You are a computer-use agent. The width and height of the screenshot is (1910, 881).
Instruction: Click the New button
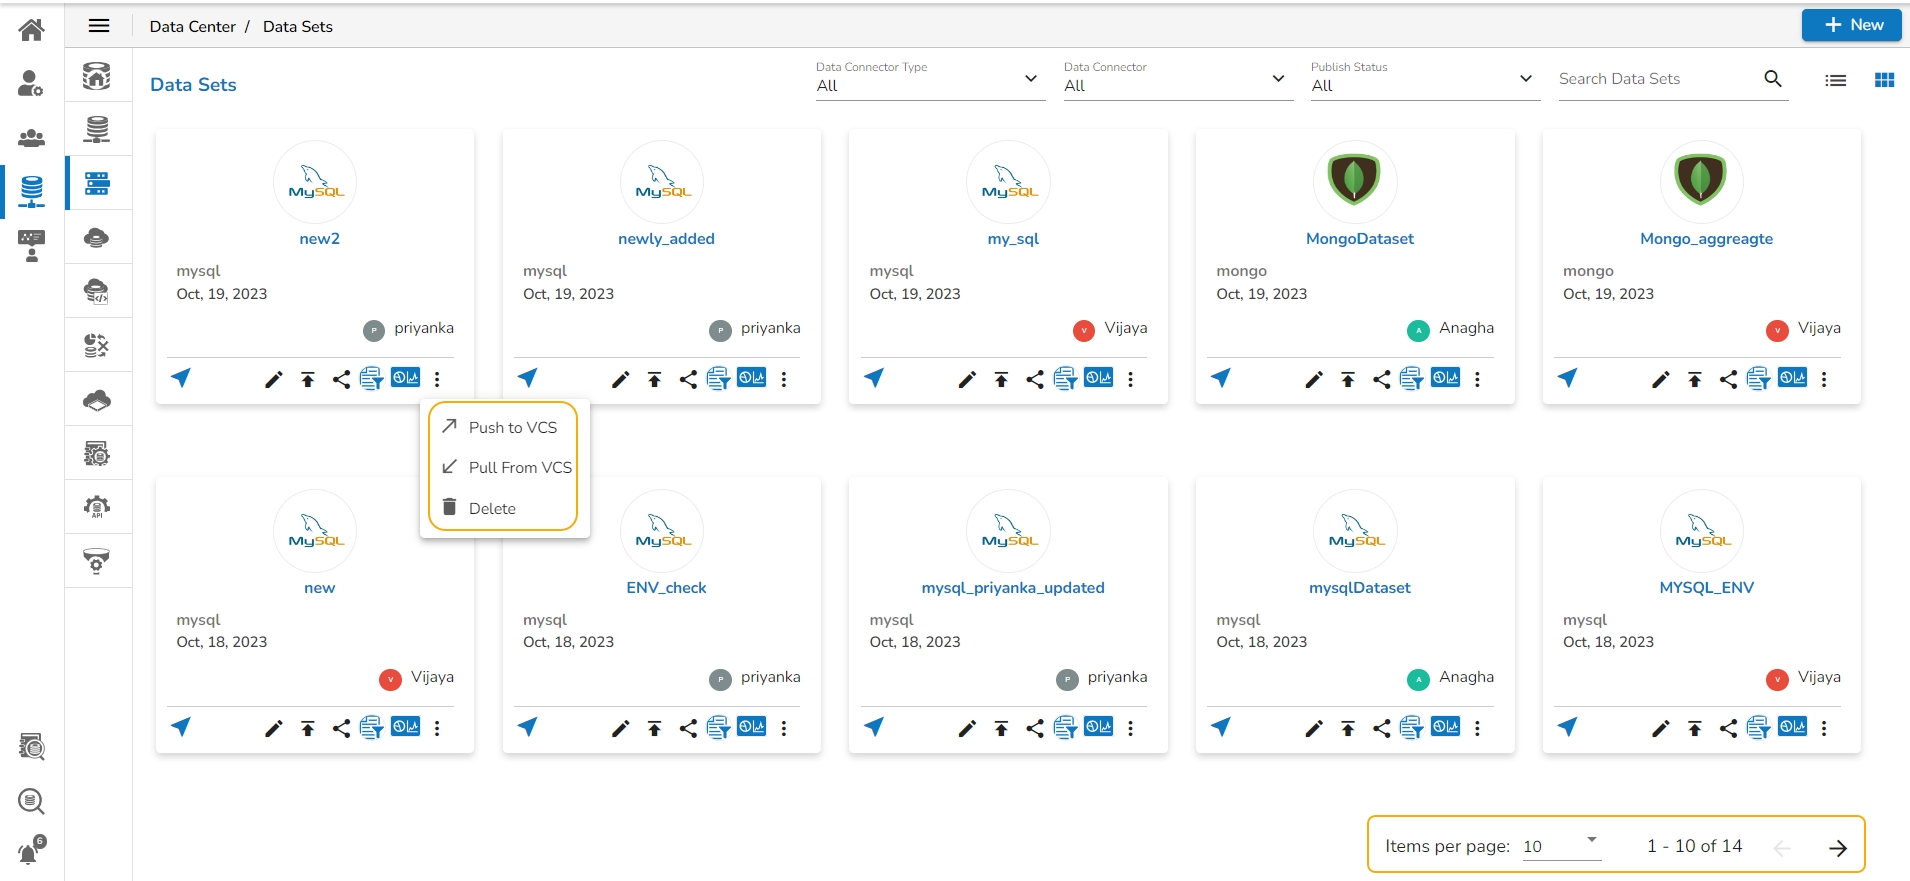tap(1852, 25)
